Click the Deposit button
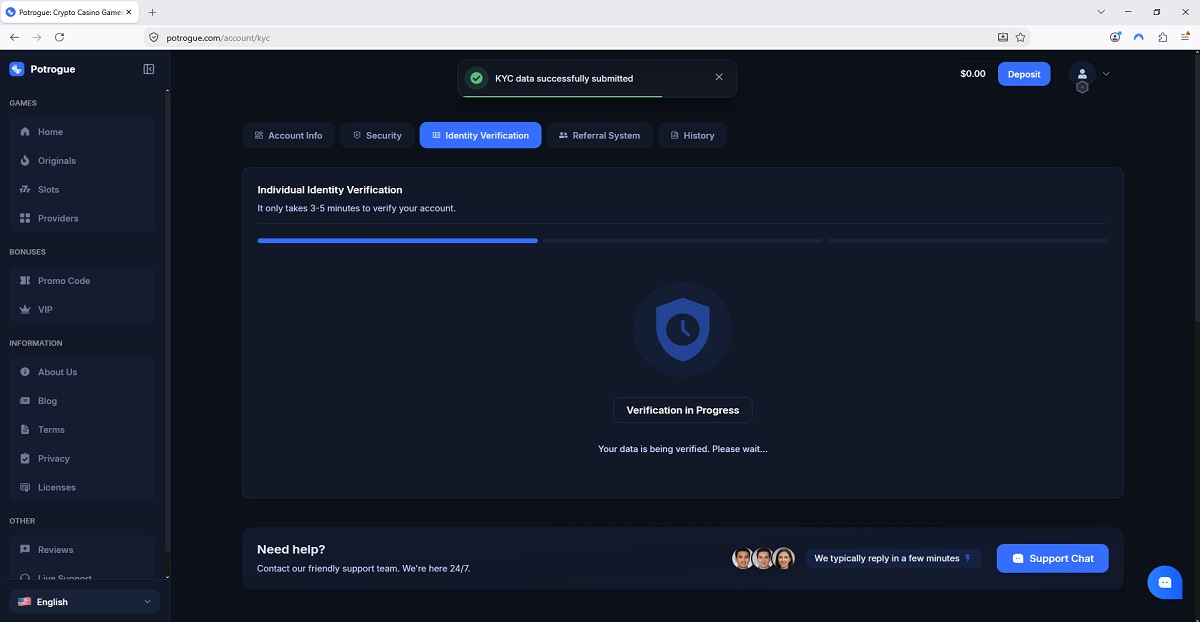Screen dimensions: 1200x622 pos(1024,74)
